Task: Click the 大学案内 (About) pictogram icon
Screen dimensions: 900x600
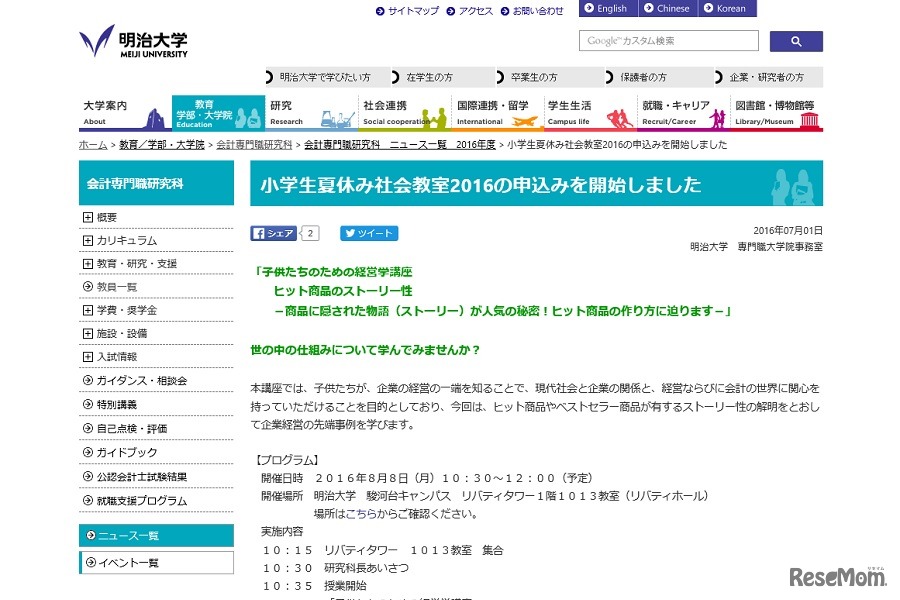Action: tap(155, 117)
